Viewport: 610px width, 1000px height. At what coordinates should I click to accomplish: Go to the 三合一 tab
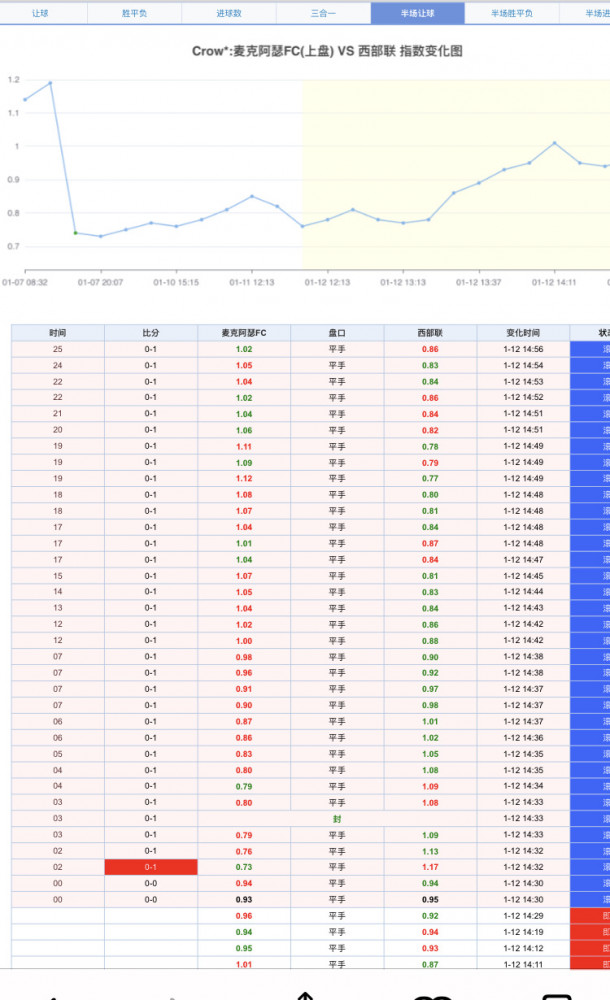[324, 13]
